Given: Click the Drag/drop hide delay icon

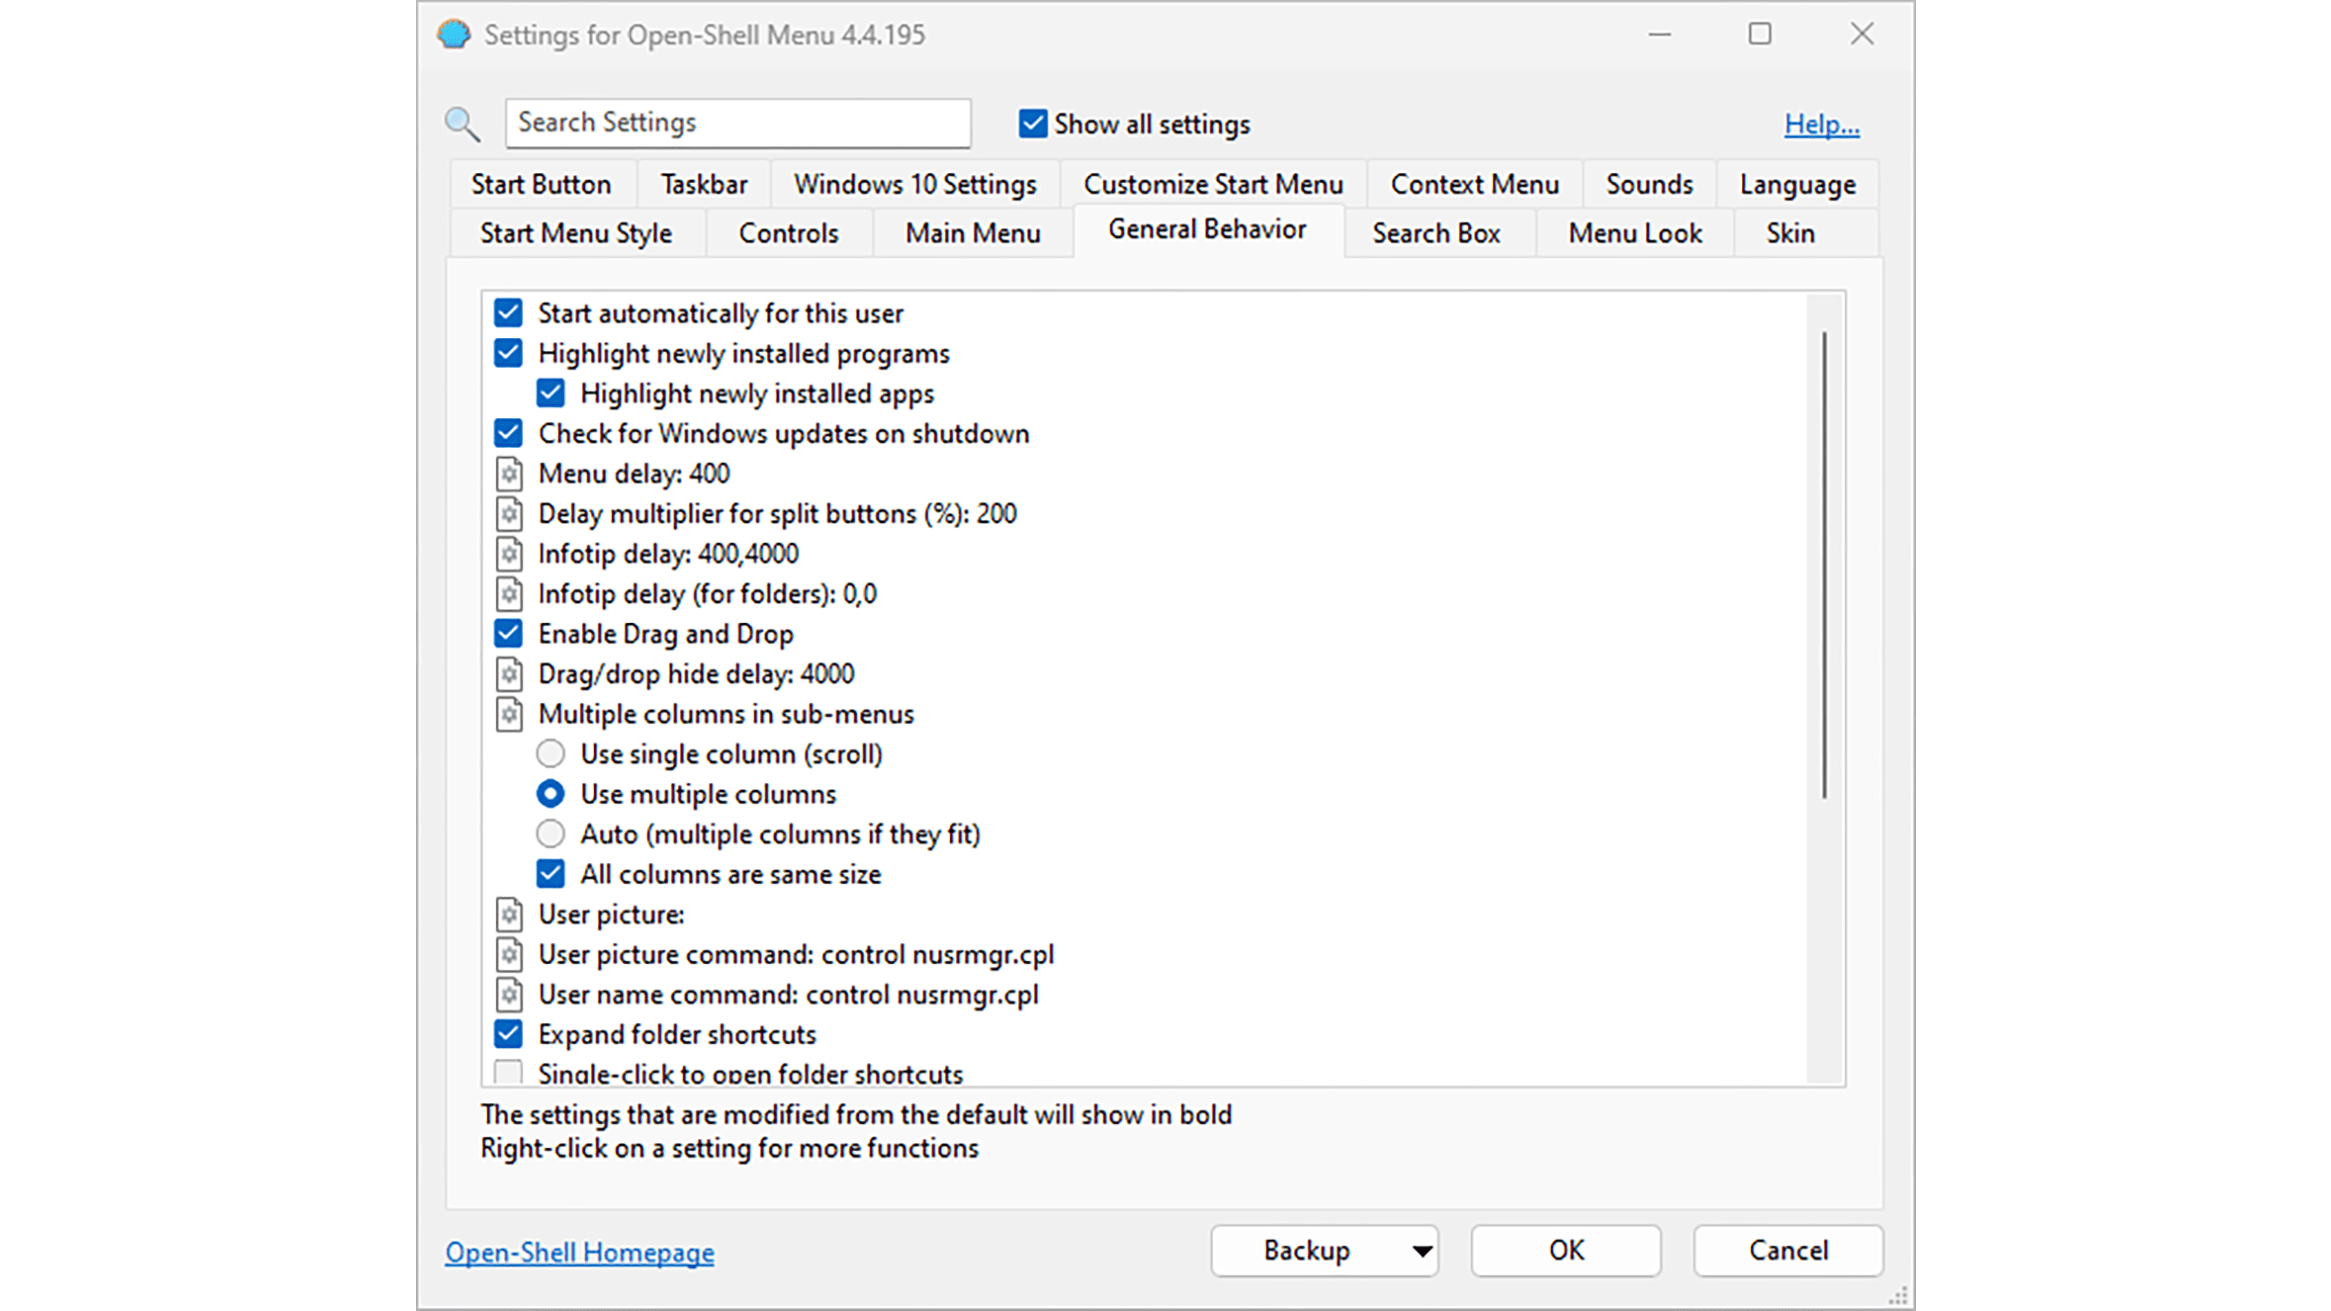Looking at the screenshot, I should pos(509,674).
